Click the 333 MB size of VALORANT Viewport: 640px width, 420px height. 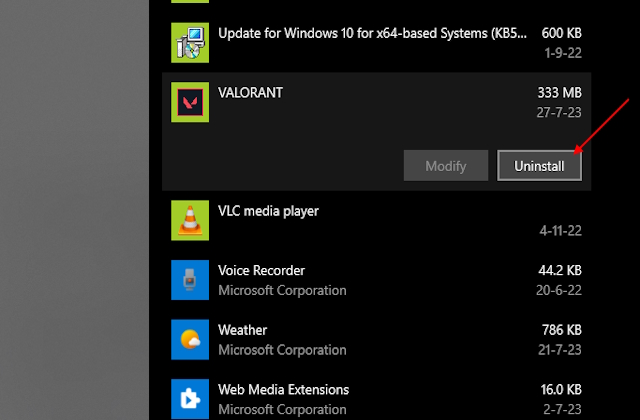[559, 93]
